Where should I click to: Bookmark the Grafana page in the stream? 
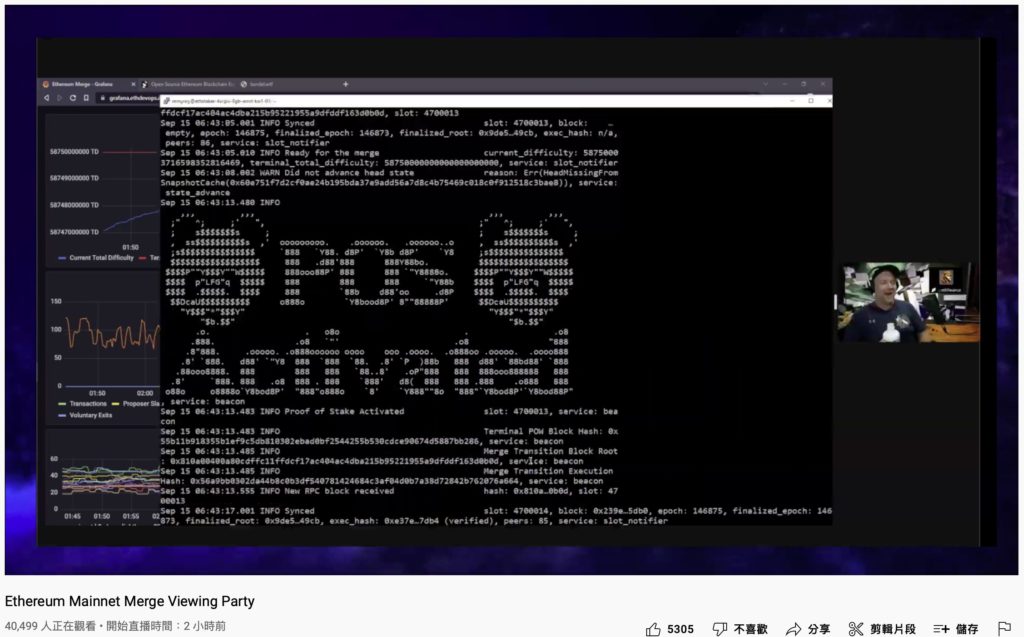pyautogui.click(x=86, y=98)
